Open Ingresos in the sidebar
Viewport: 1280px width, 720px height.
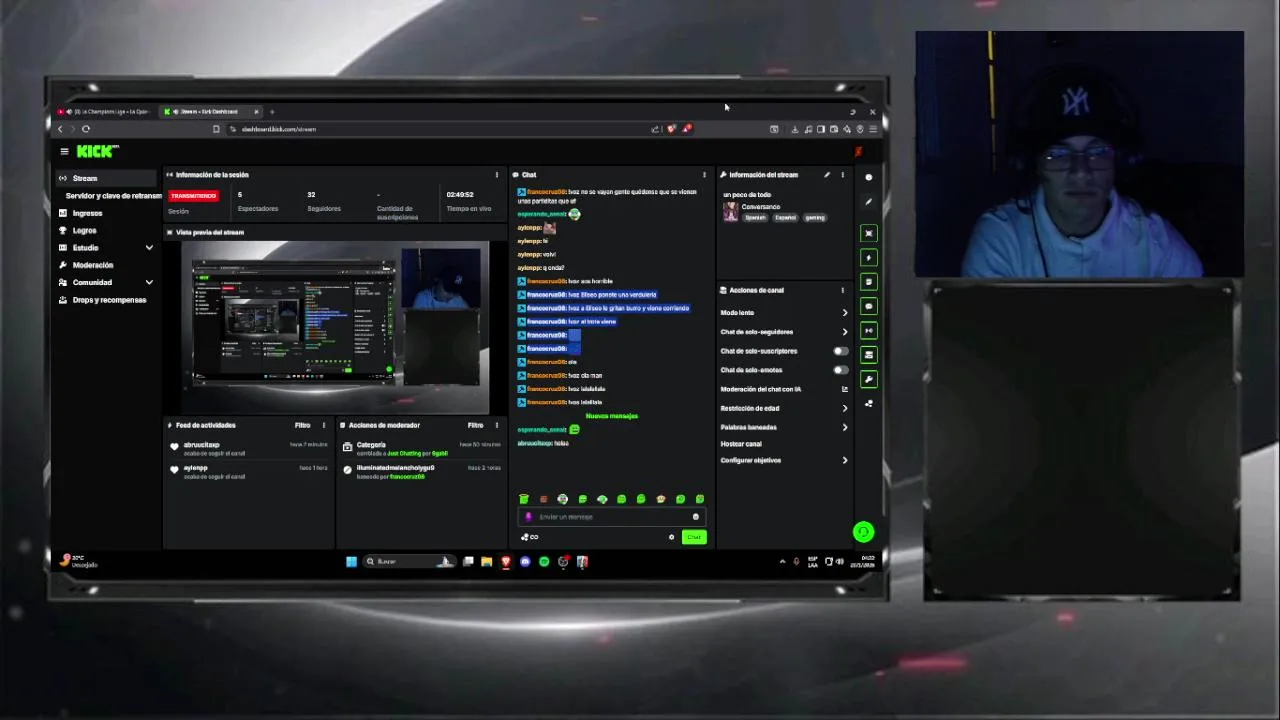pyautogui.click(x=86, y=213)
